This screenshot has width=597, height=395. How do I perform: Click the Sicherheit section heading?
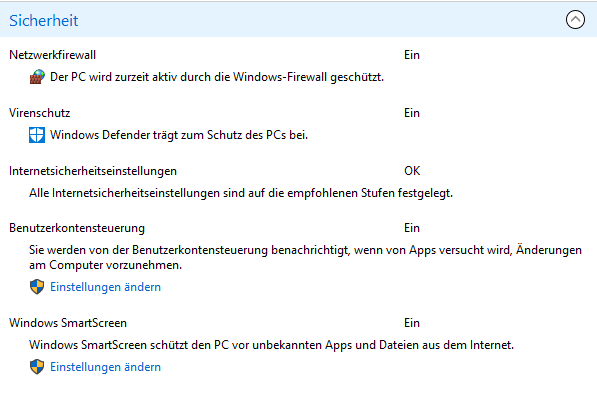coord(43,21)
